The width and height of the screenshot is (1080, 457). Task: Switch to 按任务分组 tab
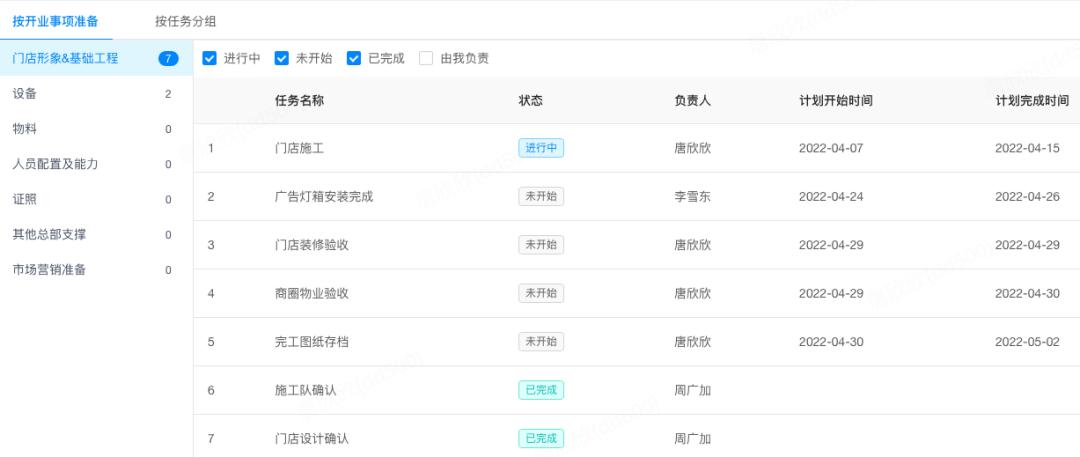pyautogui.click(x=186, y=21)
